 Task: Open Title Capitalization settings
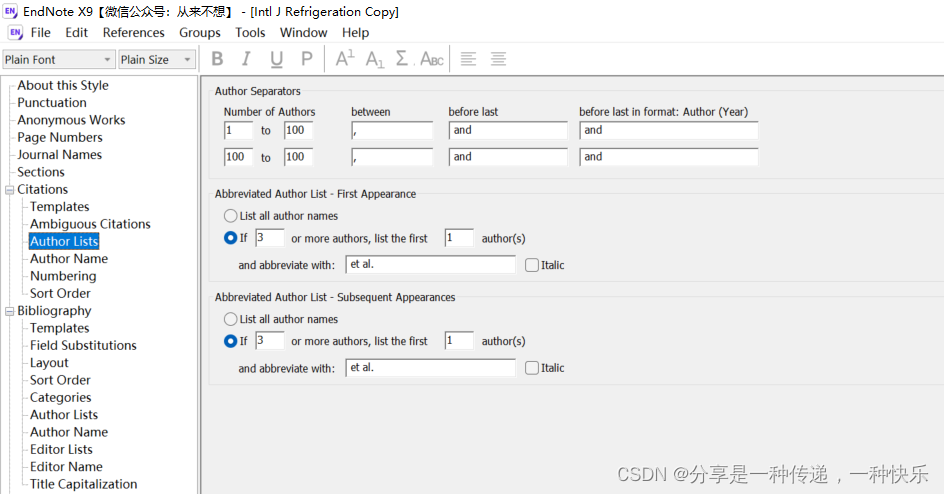pyautogui.click(x=83, y=484)
